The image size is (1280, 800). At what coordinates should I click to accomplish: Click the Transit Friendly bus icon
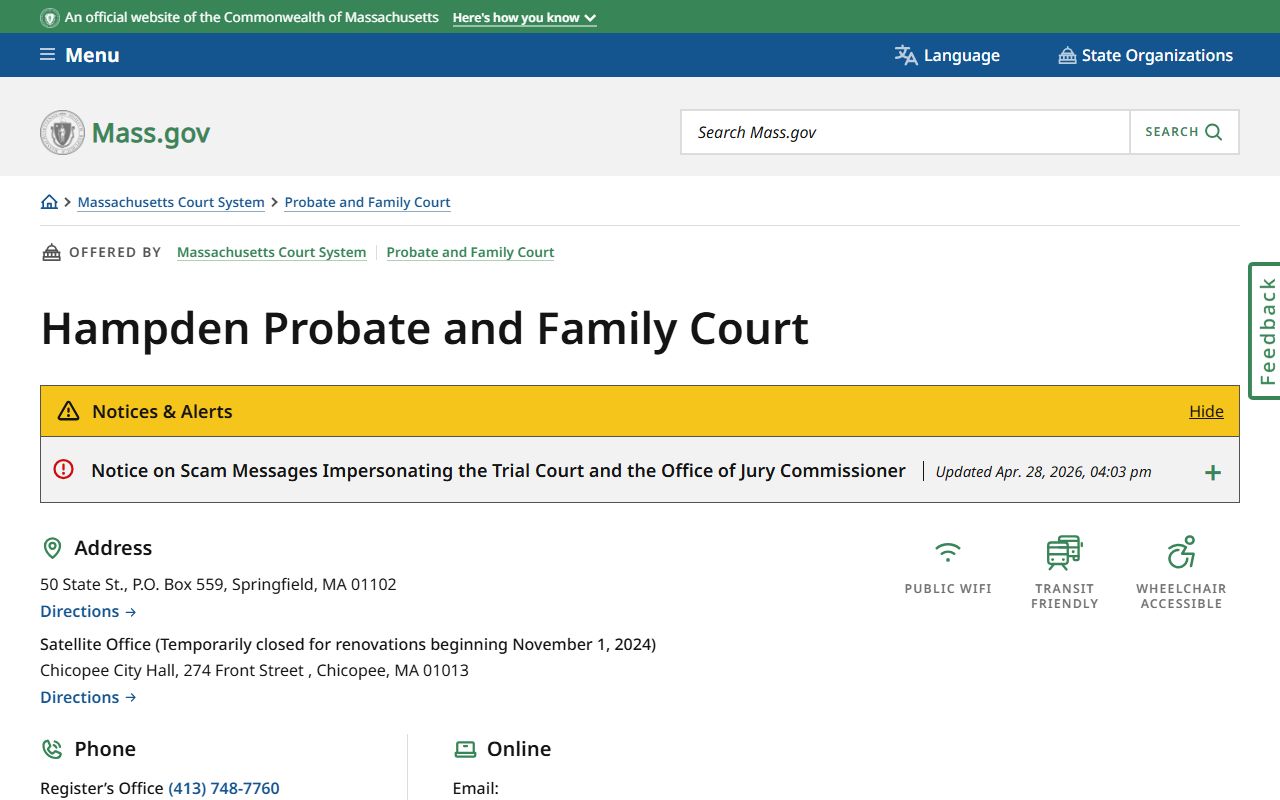coord(1064,552)
